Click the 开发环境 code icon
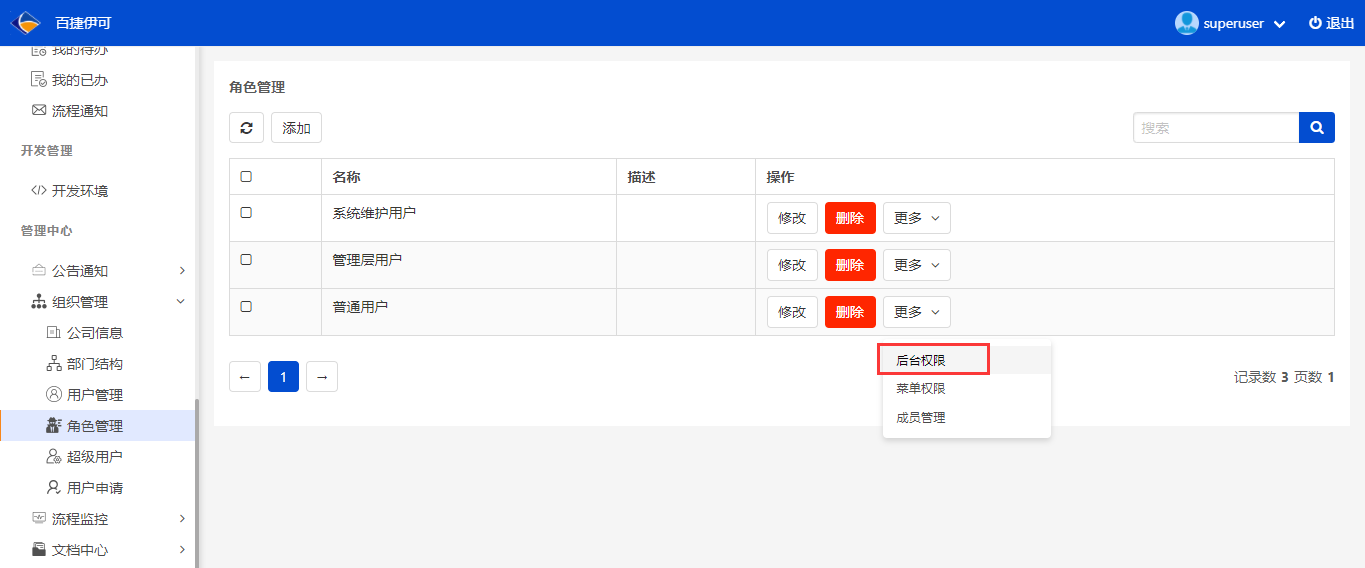This screenshot has height=568, width=1365. [x=39, y=191]
